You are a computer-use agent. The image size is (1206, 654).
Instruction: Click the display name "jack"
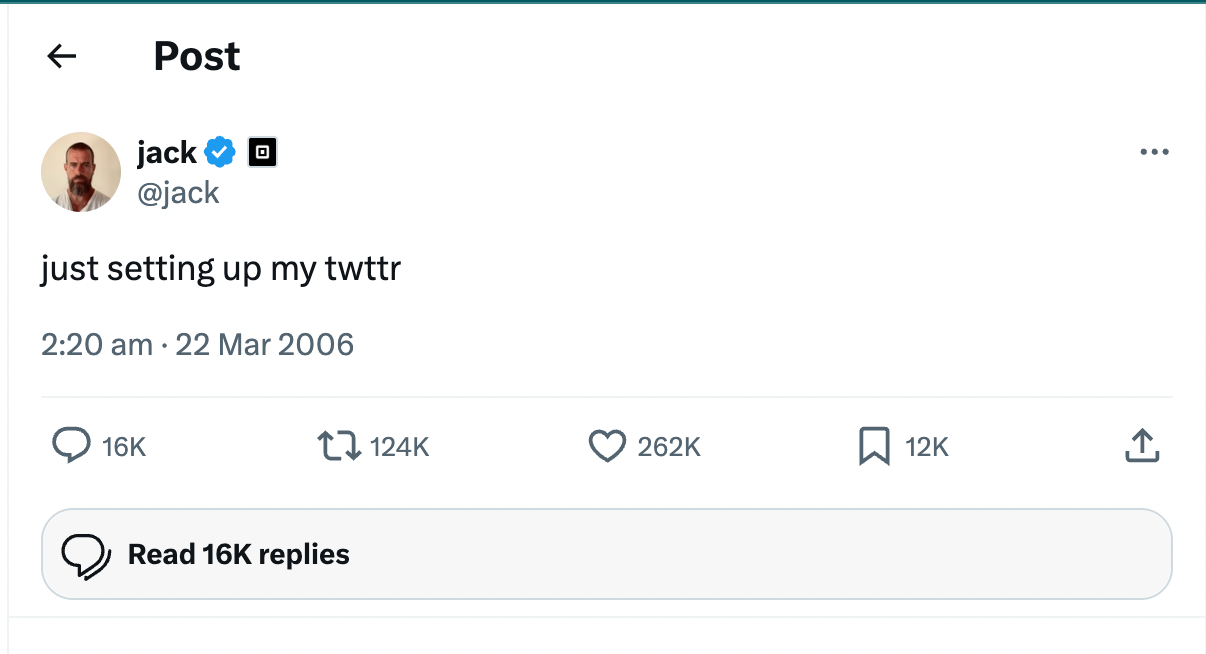tap(167, 153)
